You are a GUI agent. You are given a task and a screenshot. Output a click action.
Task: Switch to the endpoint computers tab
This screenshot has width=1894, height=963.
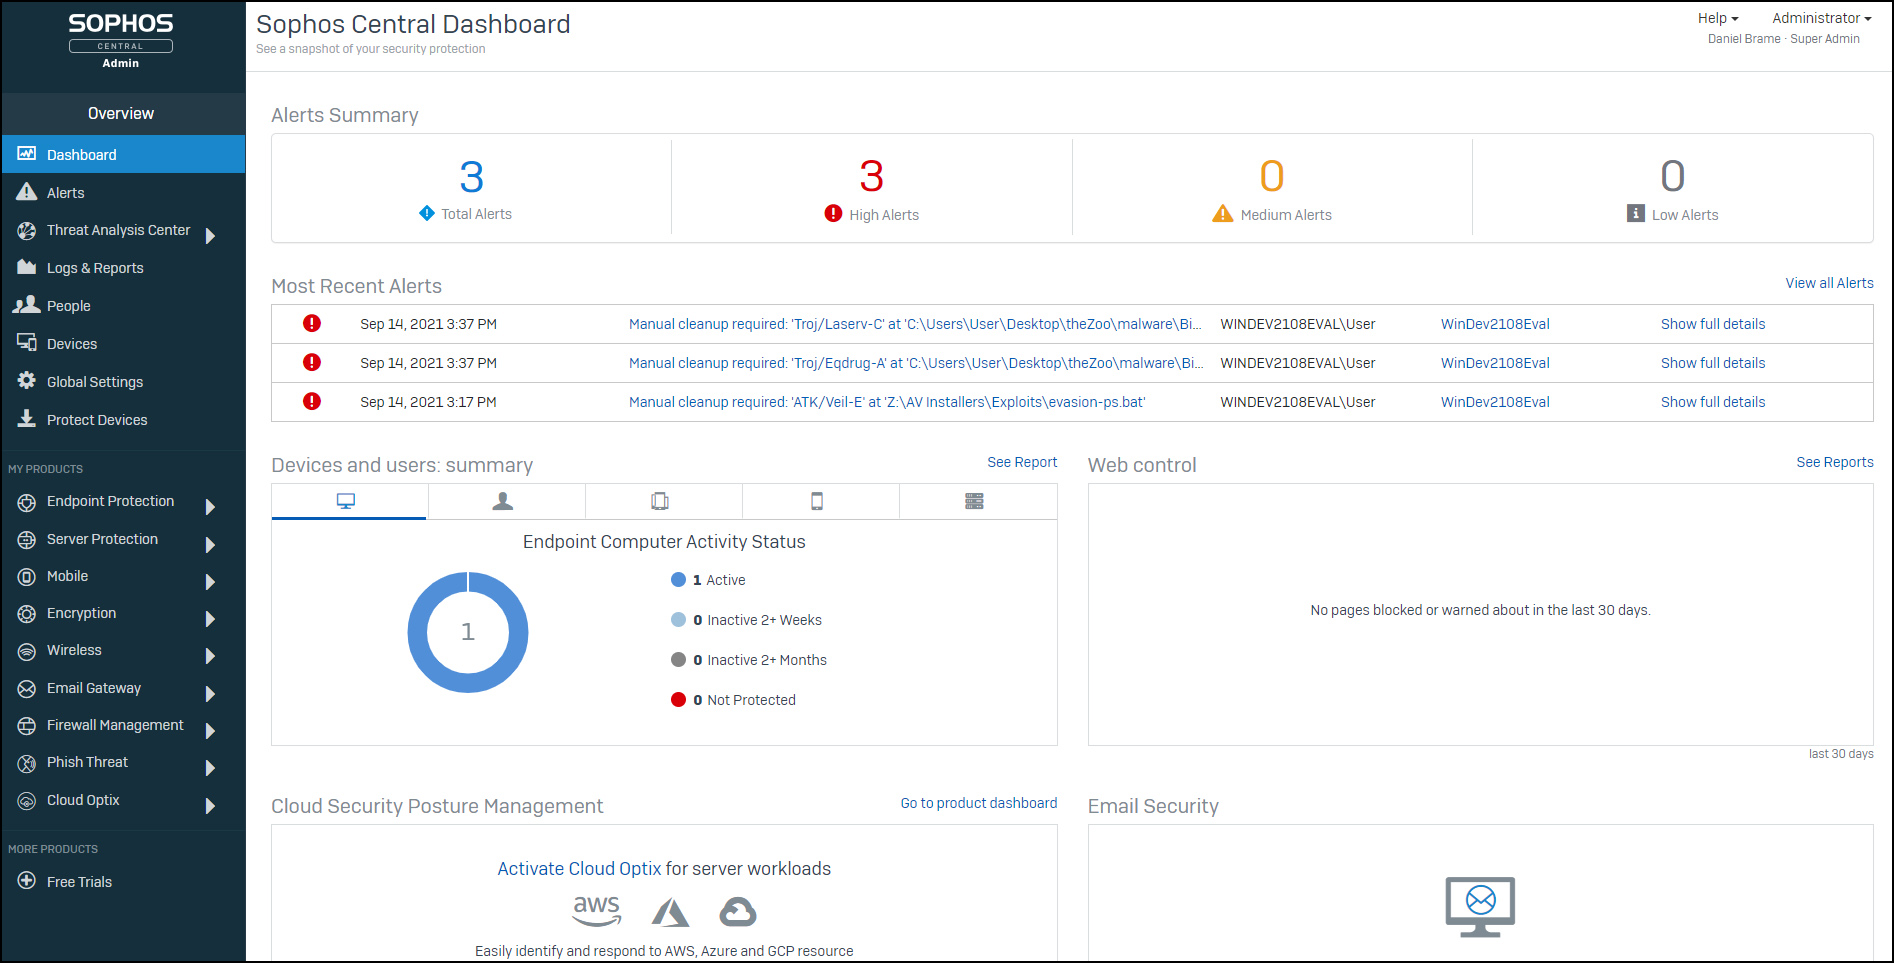point(346,501)
